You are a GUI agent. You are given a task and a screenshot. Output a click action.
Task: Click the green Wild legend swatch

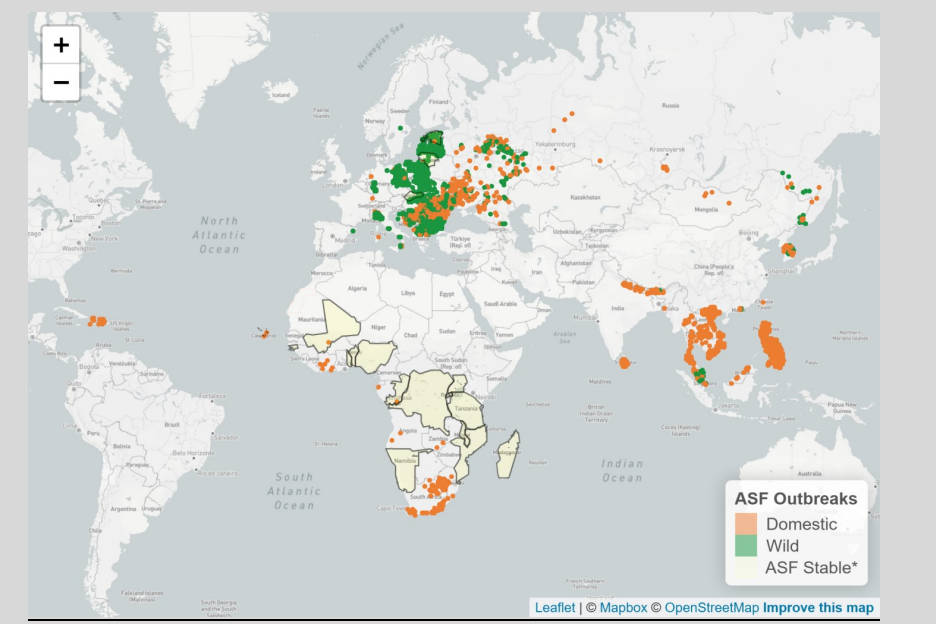[746, 546]
